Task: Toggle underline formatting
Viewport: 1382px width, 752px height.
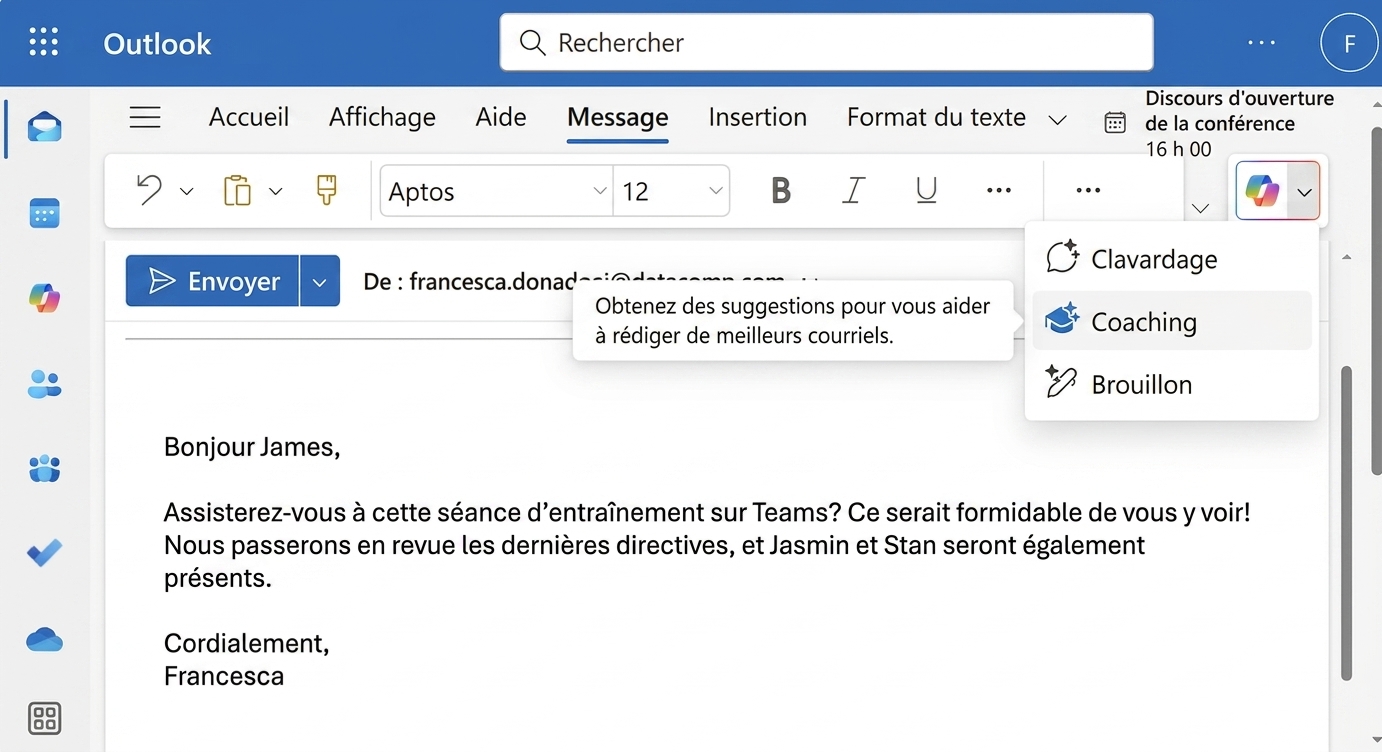Action: pyautogui.click(x=927, y=190)
